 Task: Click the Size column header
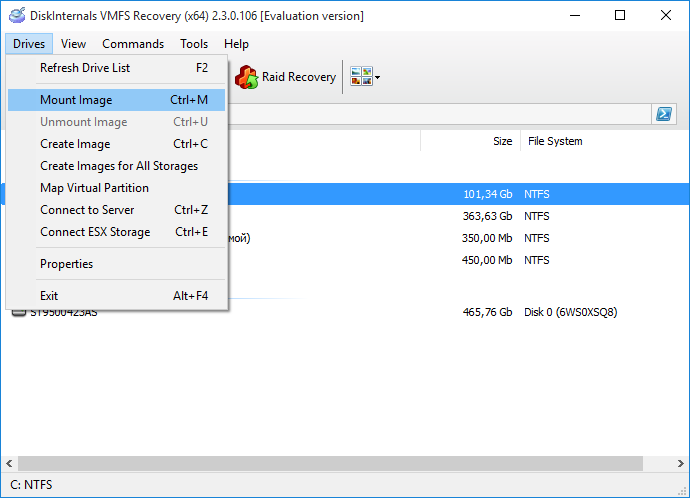470,141
